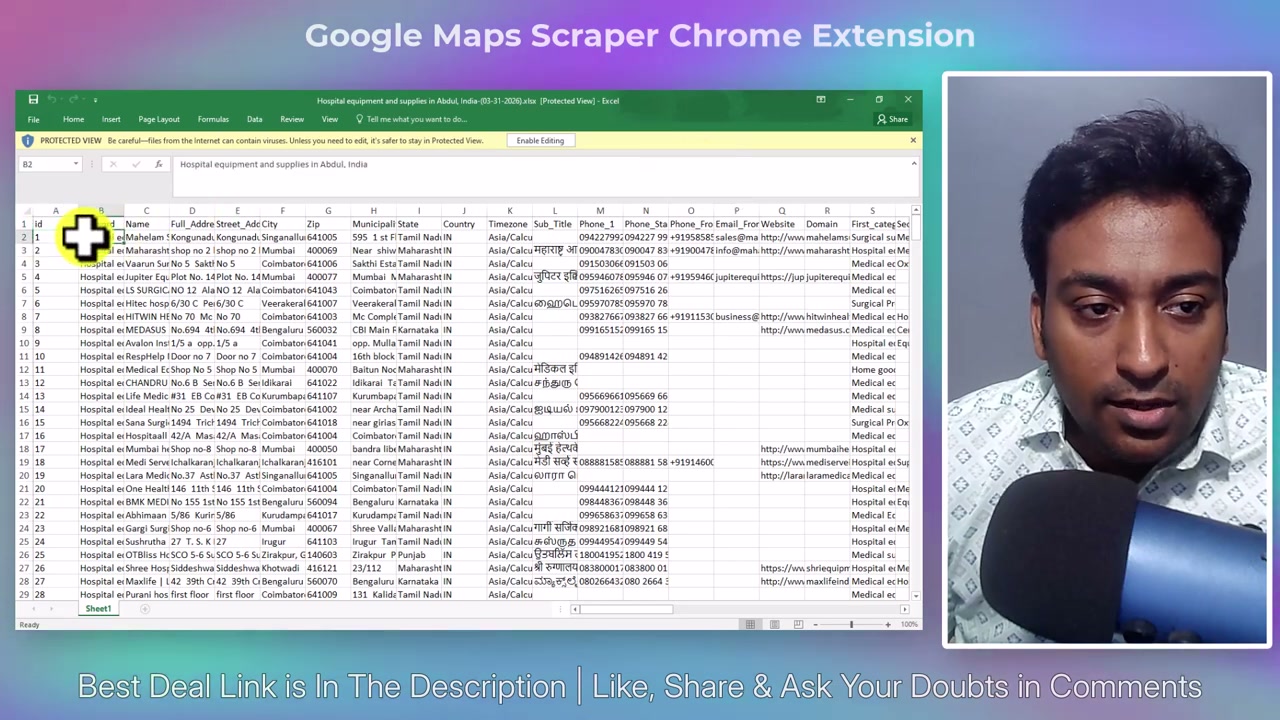1280x720 pixels.
Task: Select column S header
Action: click(872, 211)
